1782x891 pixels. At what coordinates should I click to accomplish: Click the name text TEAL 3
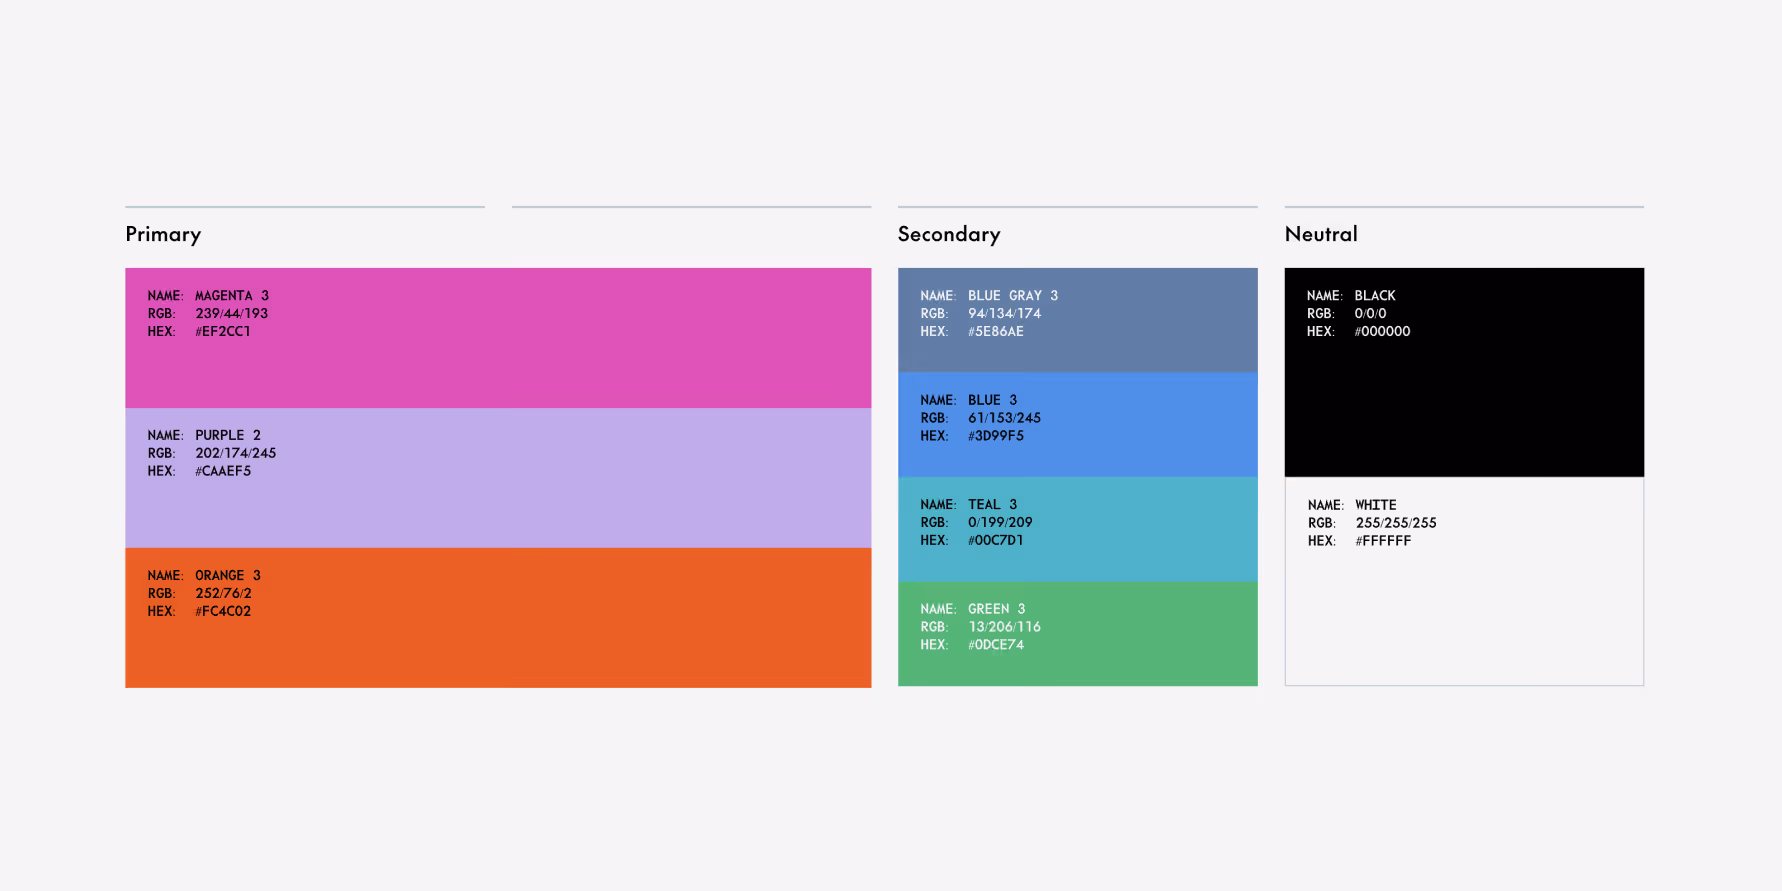[993, 505]
